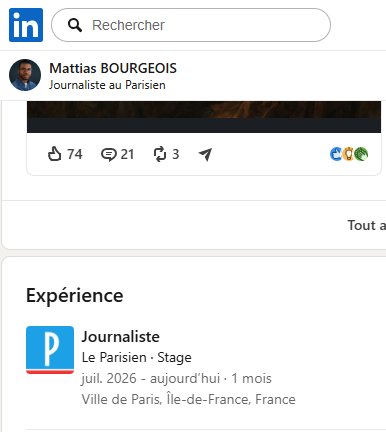Click the Rechercher search field
The width and height of the screenshot is (386, 432).
pyautogui.click(x=191, y=25)
